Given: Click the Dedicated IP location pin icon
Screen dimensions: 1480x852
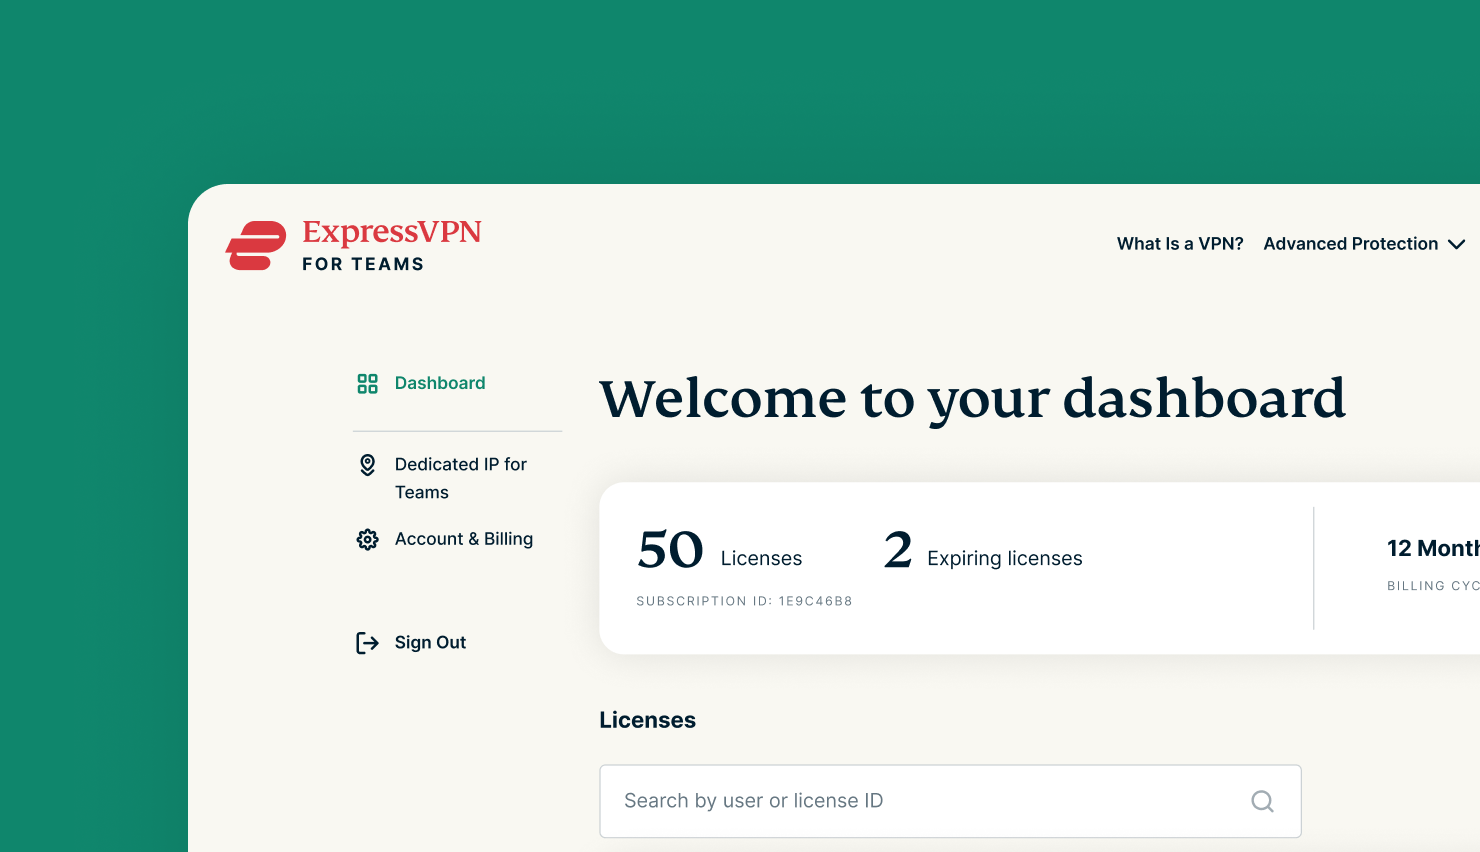Looking at the screenshot, I should click(x=368, y=465).
